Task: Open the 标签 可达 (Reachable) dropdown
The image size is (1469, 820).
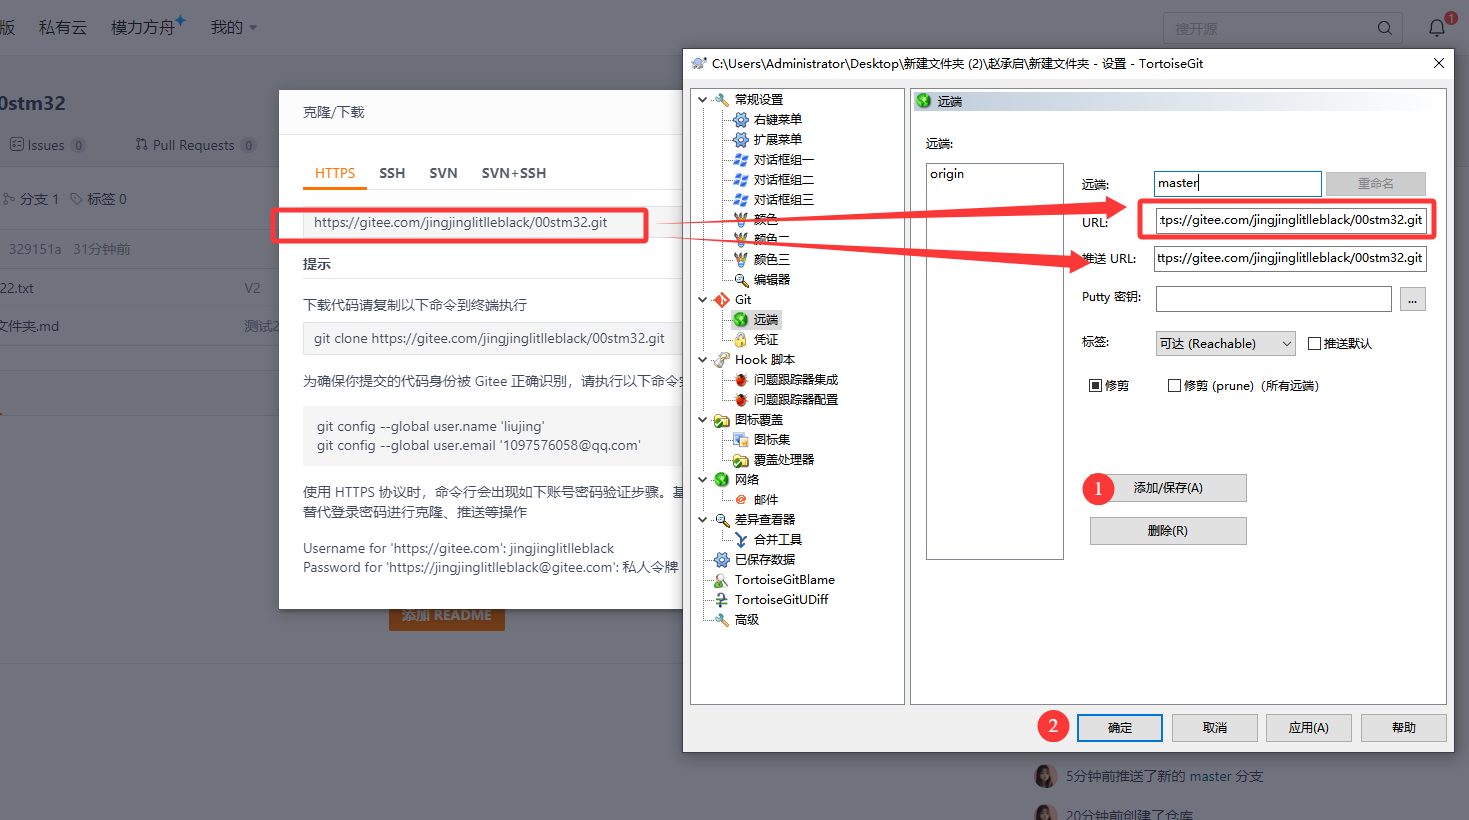Action: click(1225, 343)
